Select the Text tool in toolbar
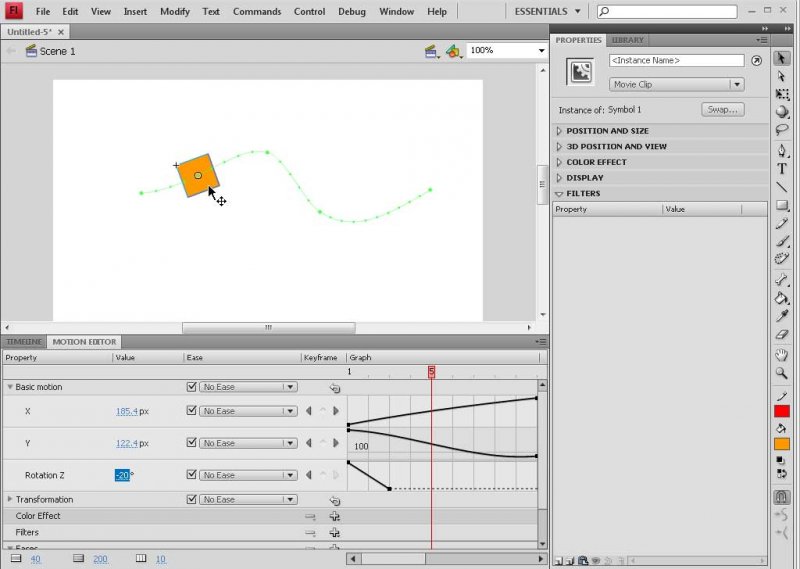 [782, 168]
